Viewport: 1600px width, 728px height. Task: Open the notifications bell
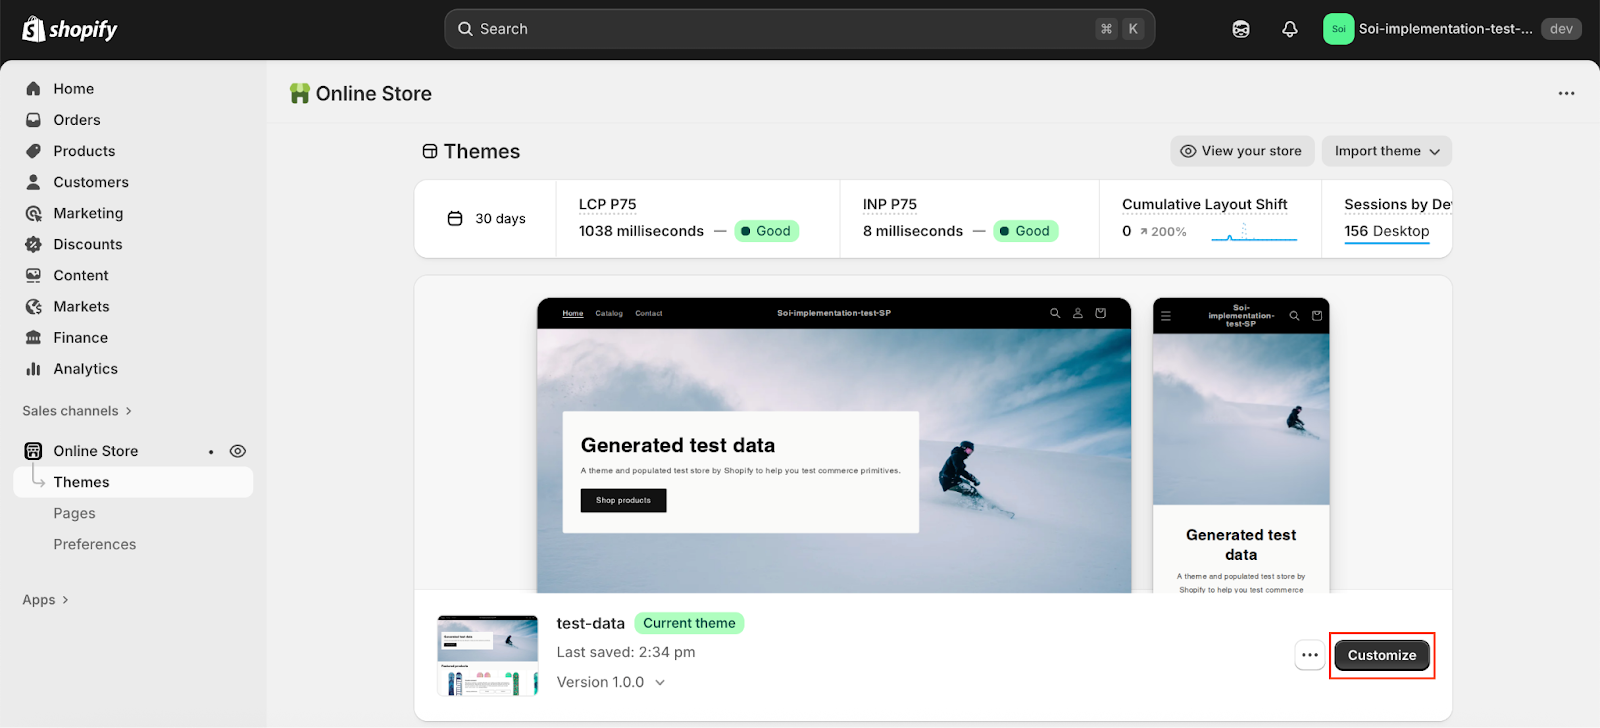(x=1290, y=29)
